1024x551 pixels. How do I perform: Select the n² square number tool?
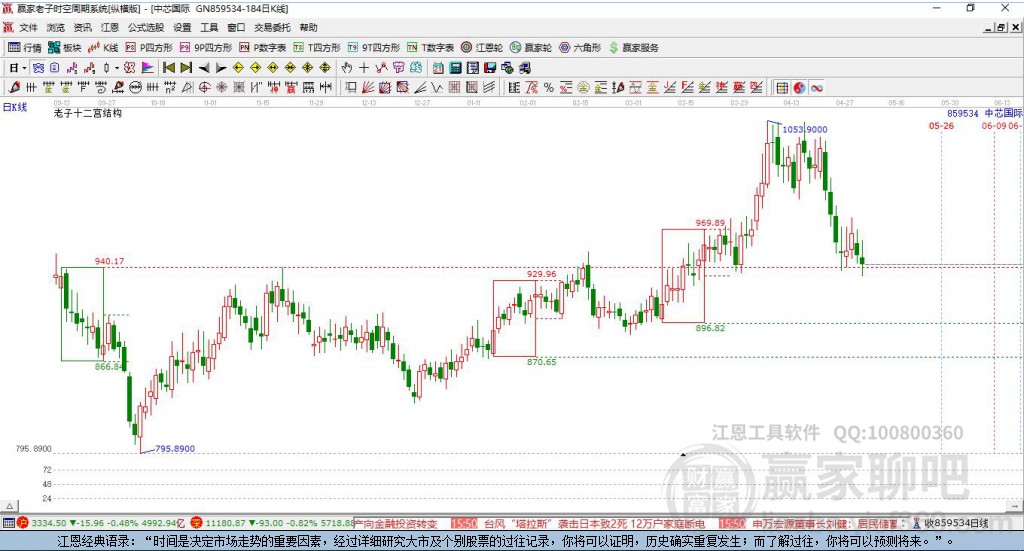click(x=170, y=87)
